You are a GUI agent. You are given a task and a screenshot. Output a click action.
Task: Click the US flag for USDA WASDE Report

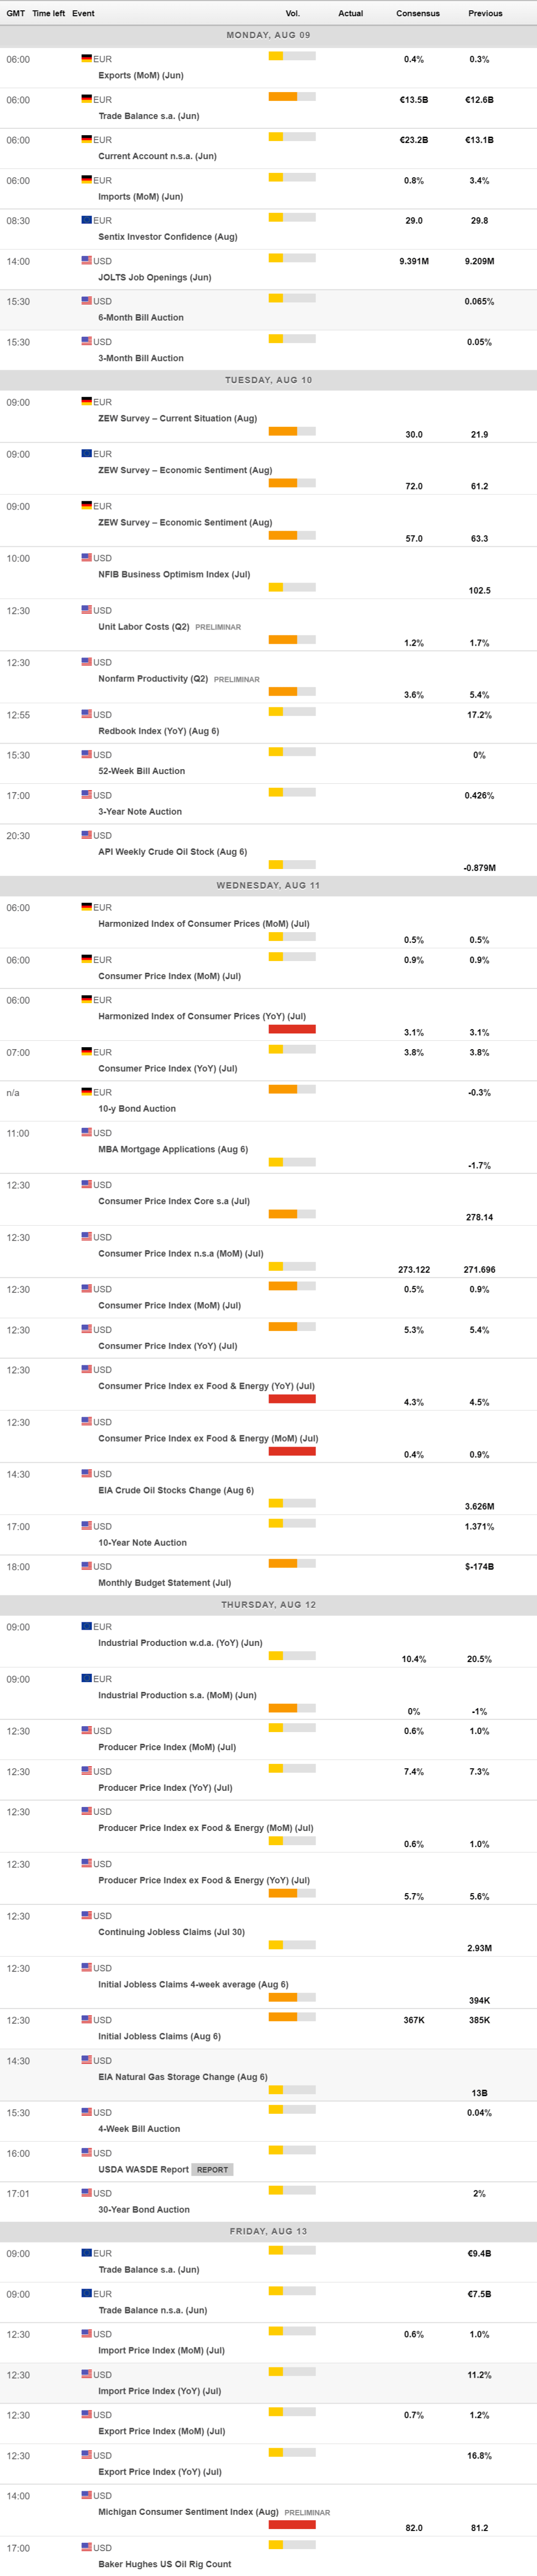pos(87,2152)
